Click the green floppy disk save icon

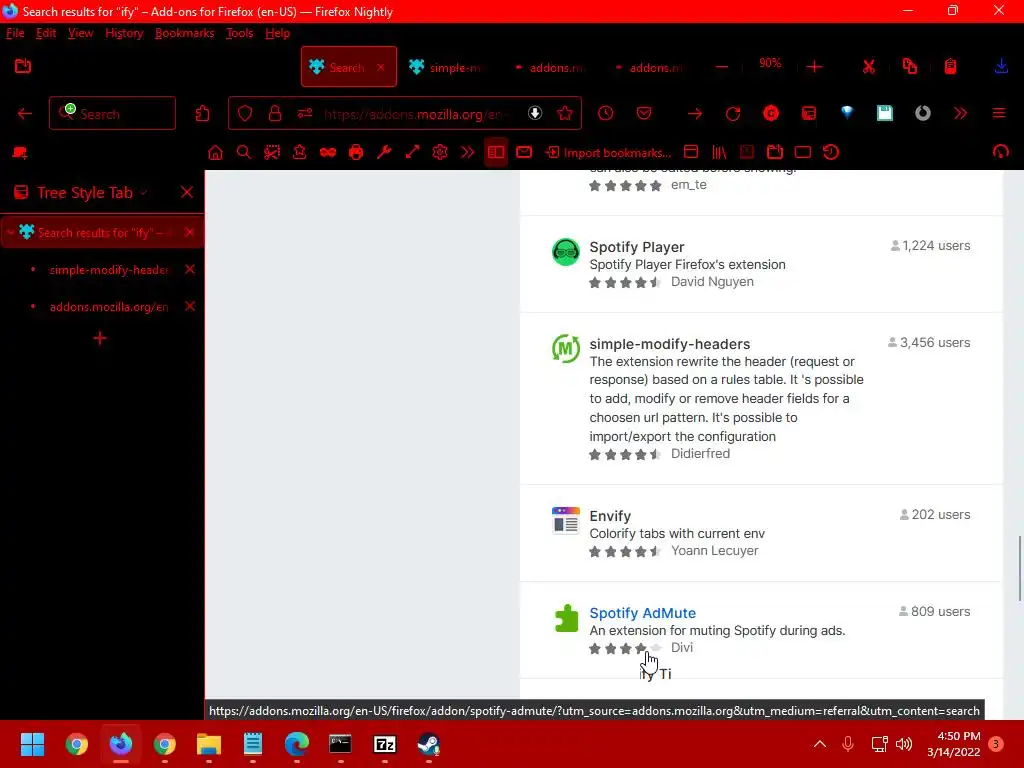885,114
